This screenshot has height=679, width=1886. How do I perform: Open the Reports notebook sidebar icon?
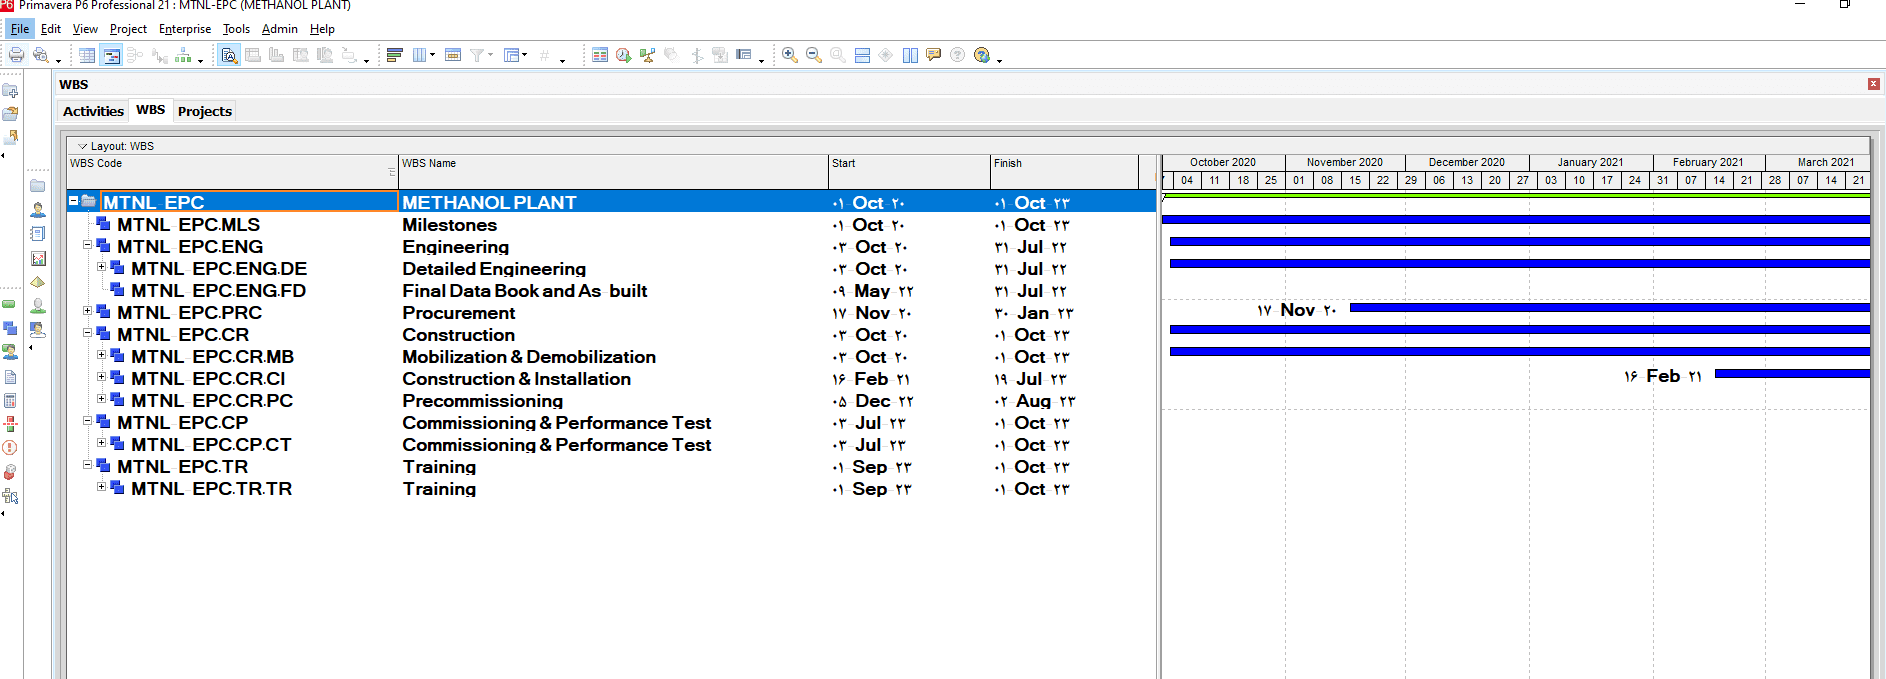tap(37, 234)
